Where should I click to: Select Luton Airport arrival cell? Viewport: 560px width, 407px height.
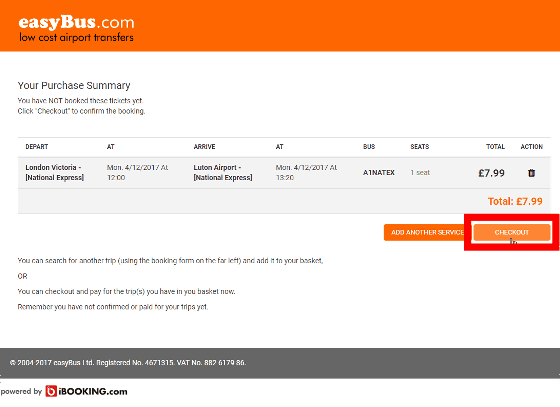(x=223, y=172)
